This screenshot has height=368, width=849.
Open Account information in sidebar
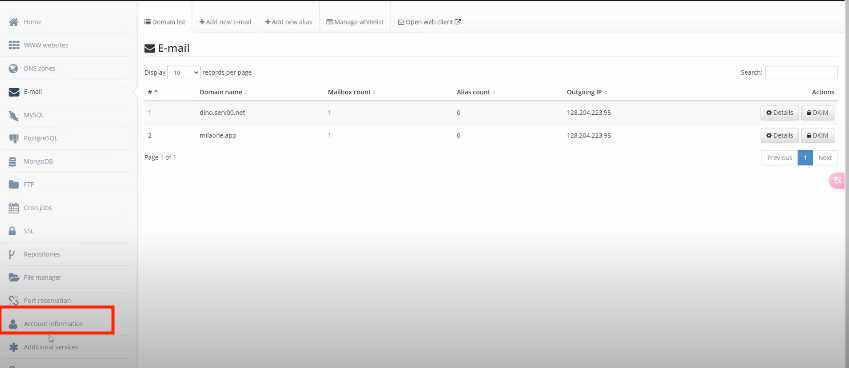pos(53,324)
